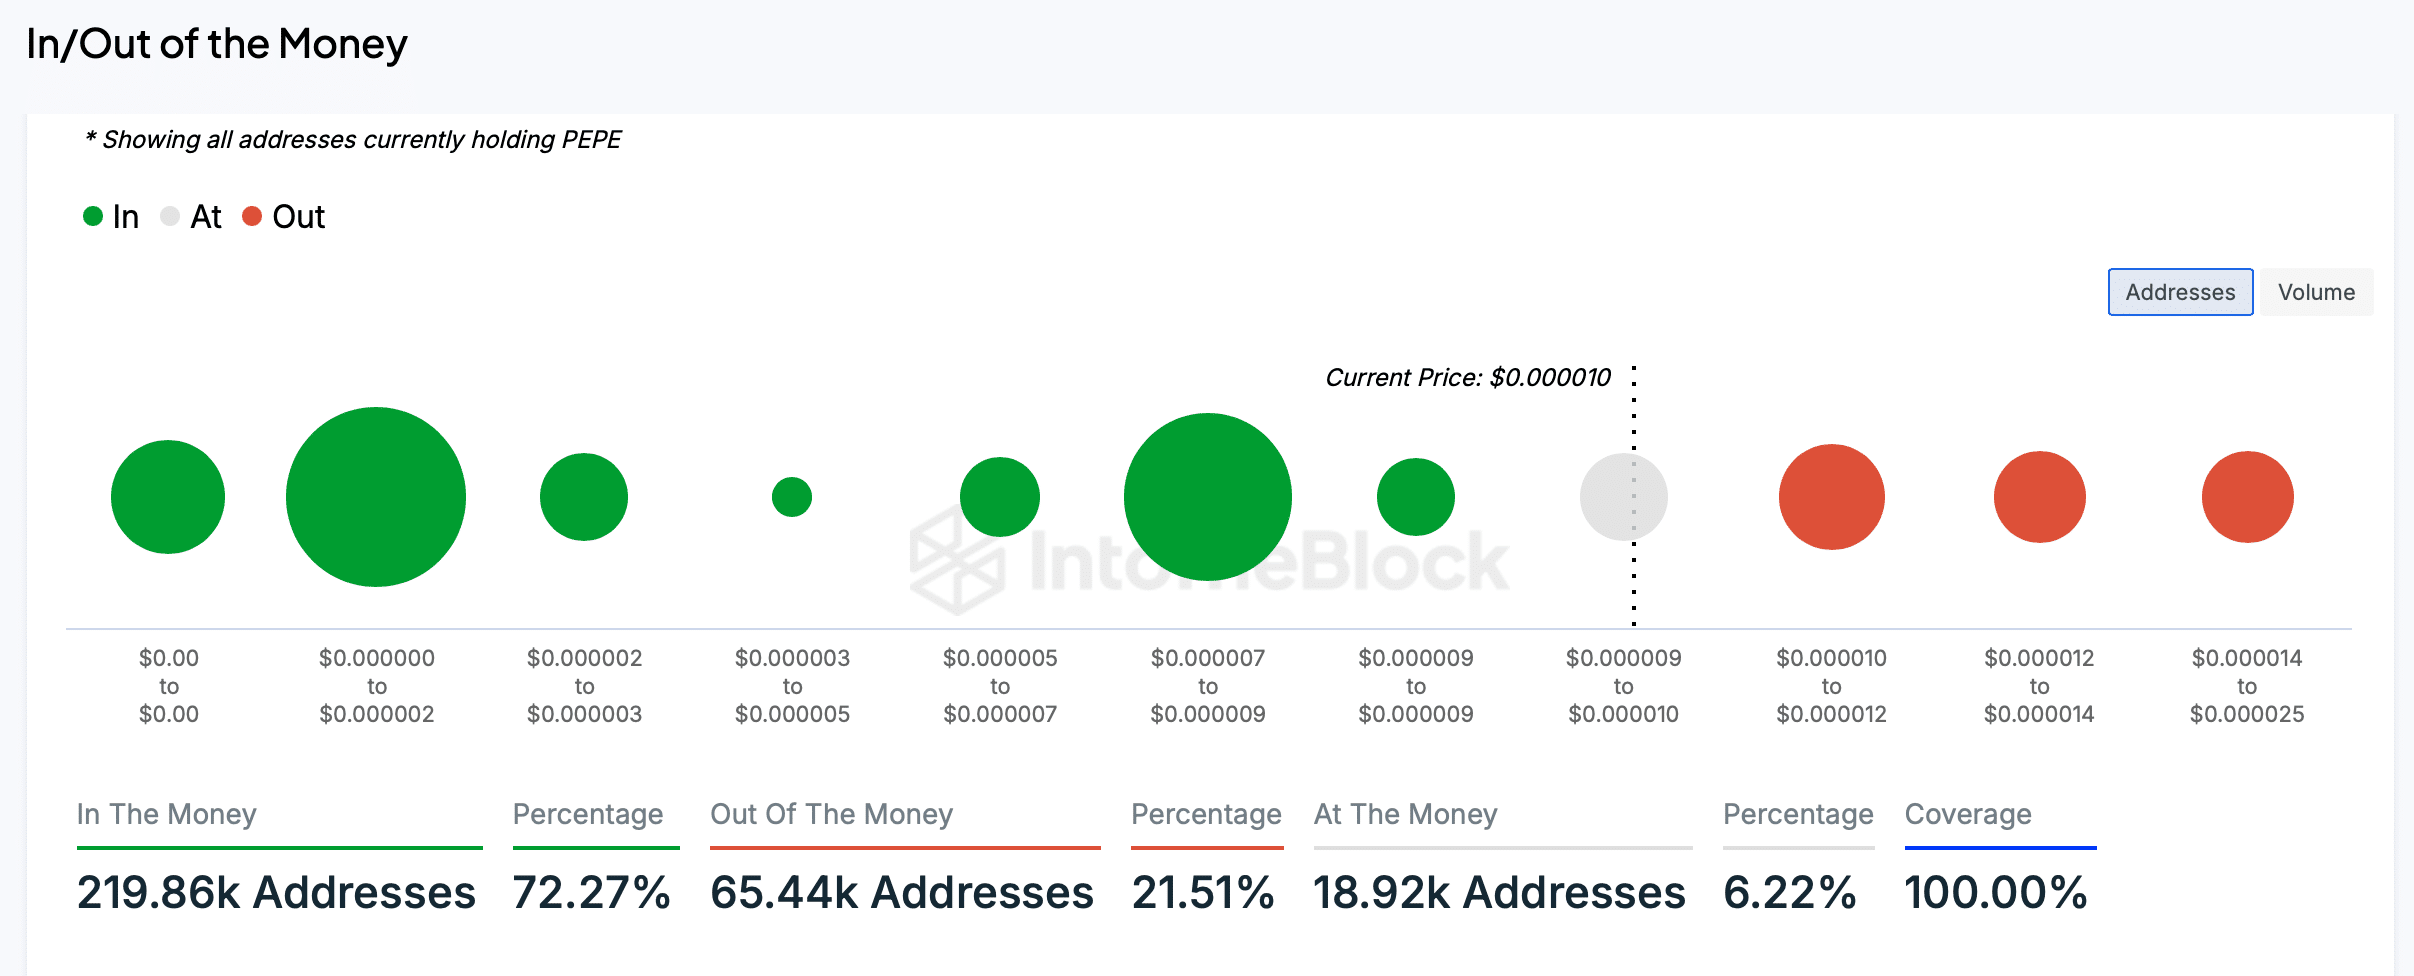The height and width of the screenshot is (976, 2414).
Task: Click the green bubble above $0.00 to $0.00
Action: [168, 497]
